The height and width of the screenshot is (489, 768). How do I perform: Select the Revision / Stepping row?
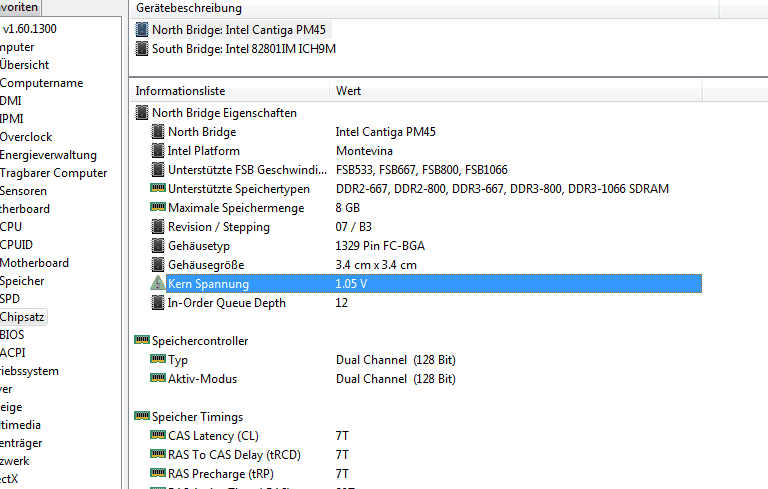[x=219, y=227]
